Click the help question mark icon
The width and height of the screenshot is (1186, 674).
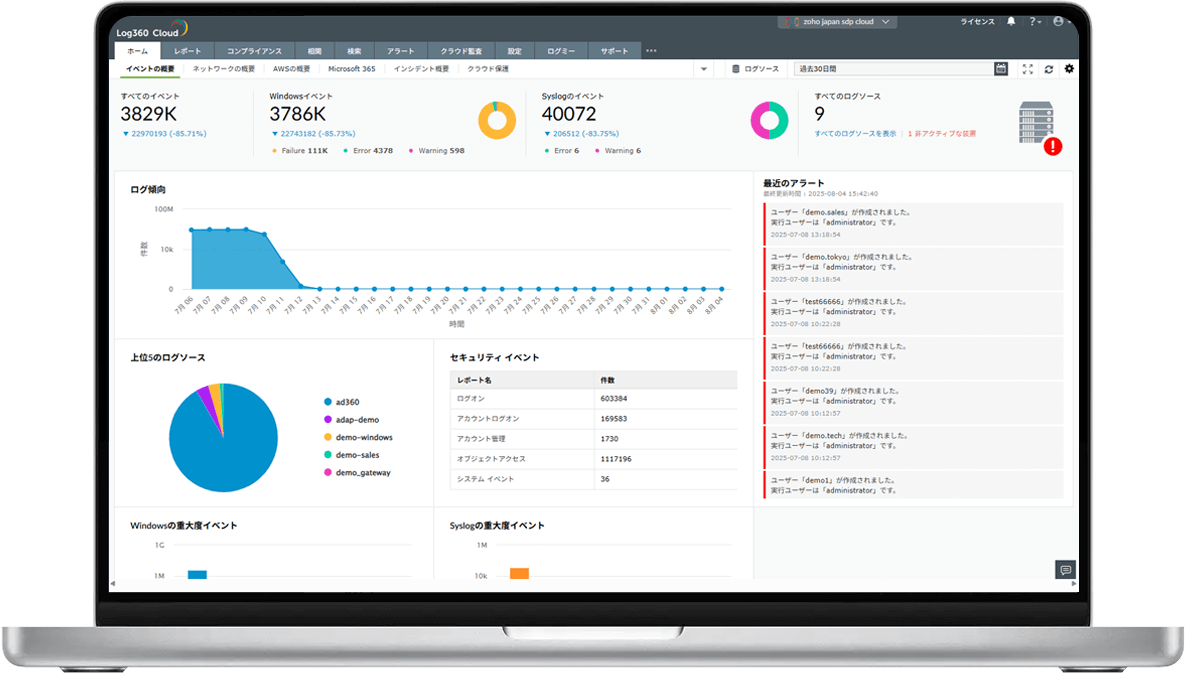(x=1033, y=21)
